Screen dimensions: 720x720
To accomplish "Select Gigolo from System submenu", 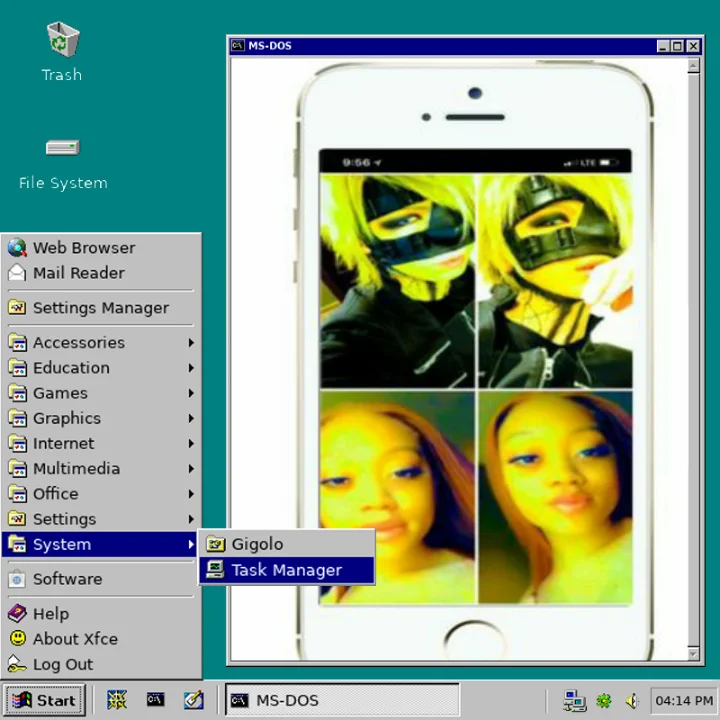I will click(x=287, y=544).
